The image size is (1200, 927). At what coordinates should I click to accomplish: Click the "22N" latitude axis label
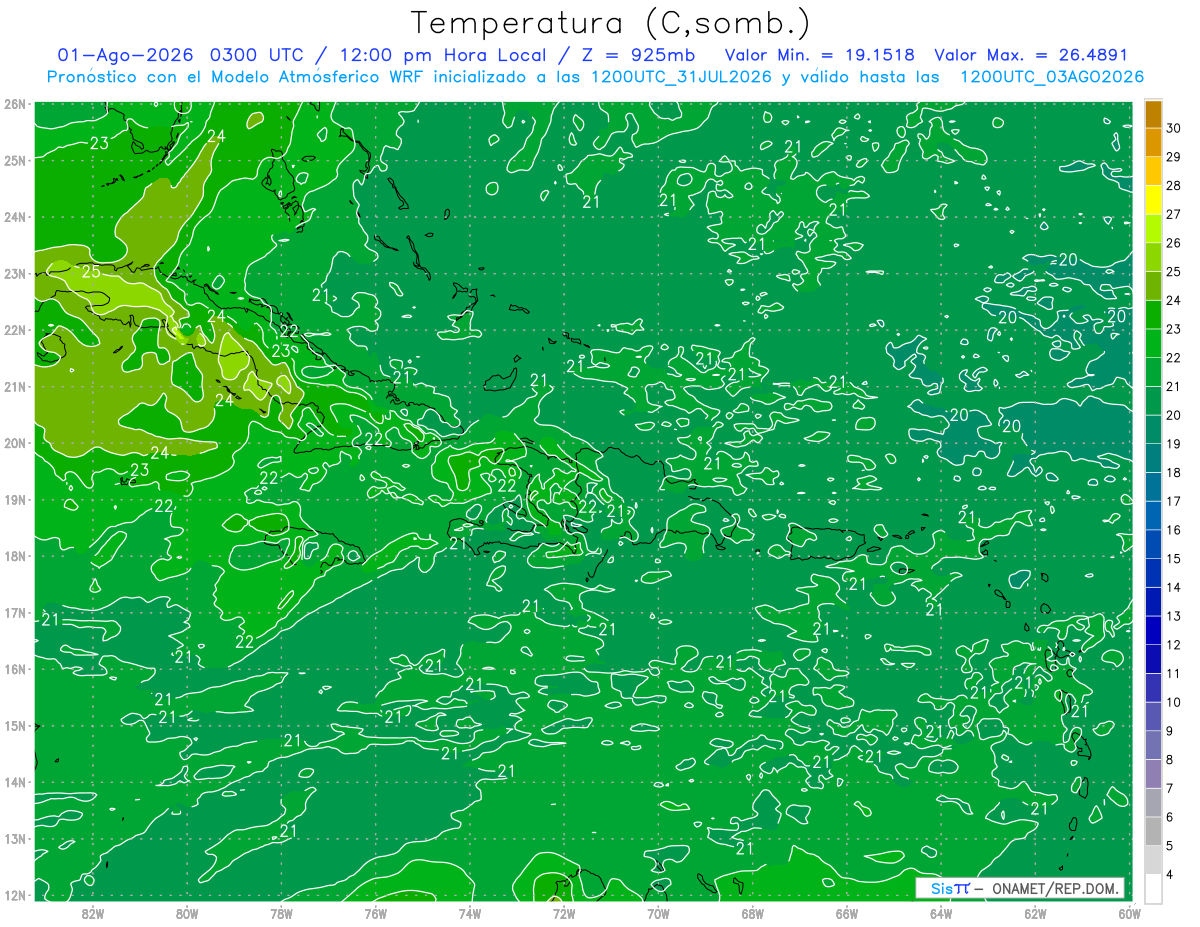15,330
